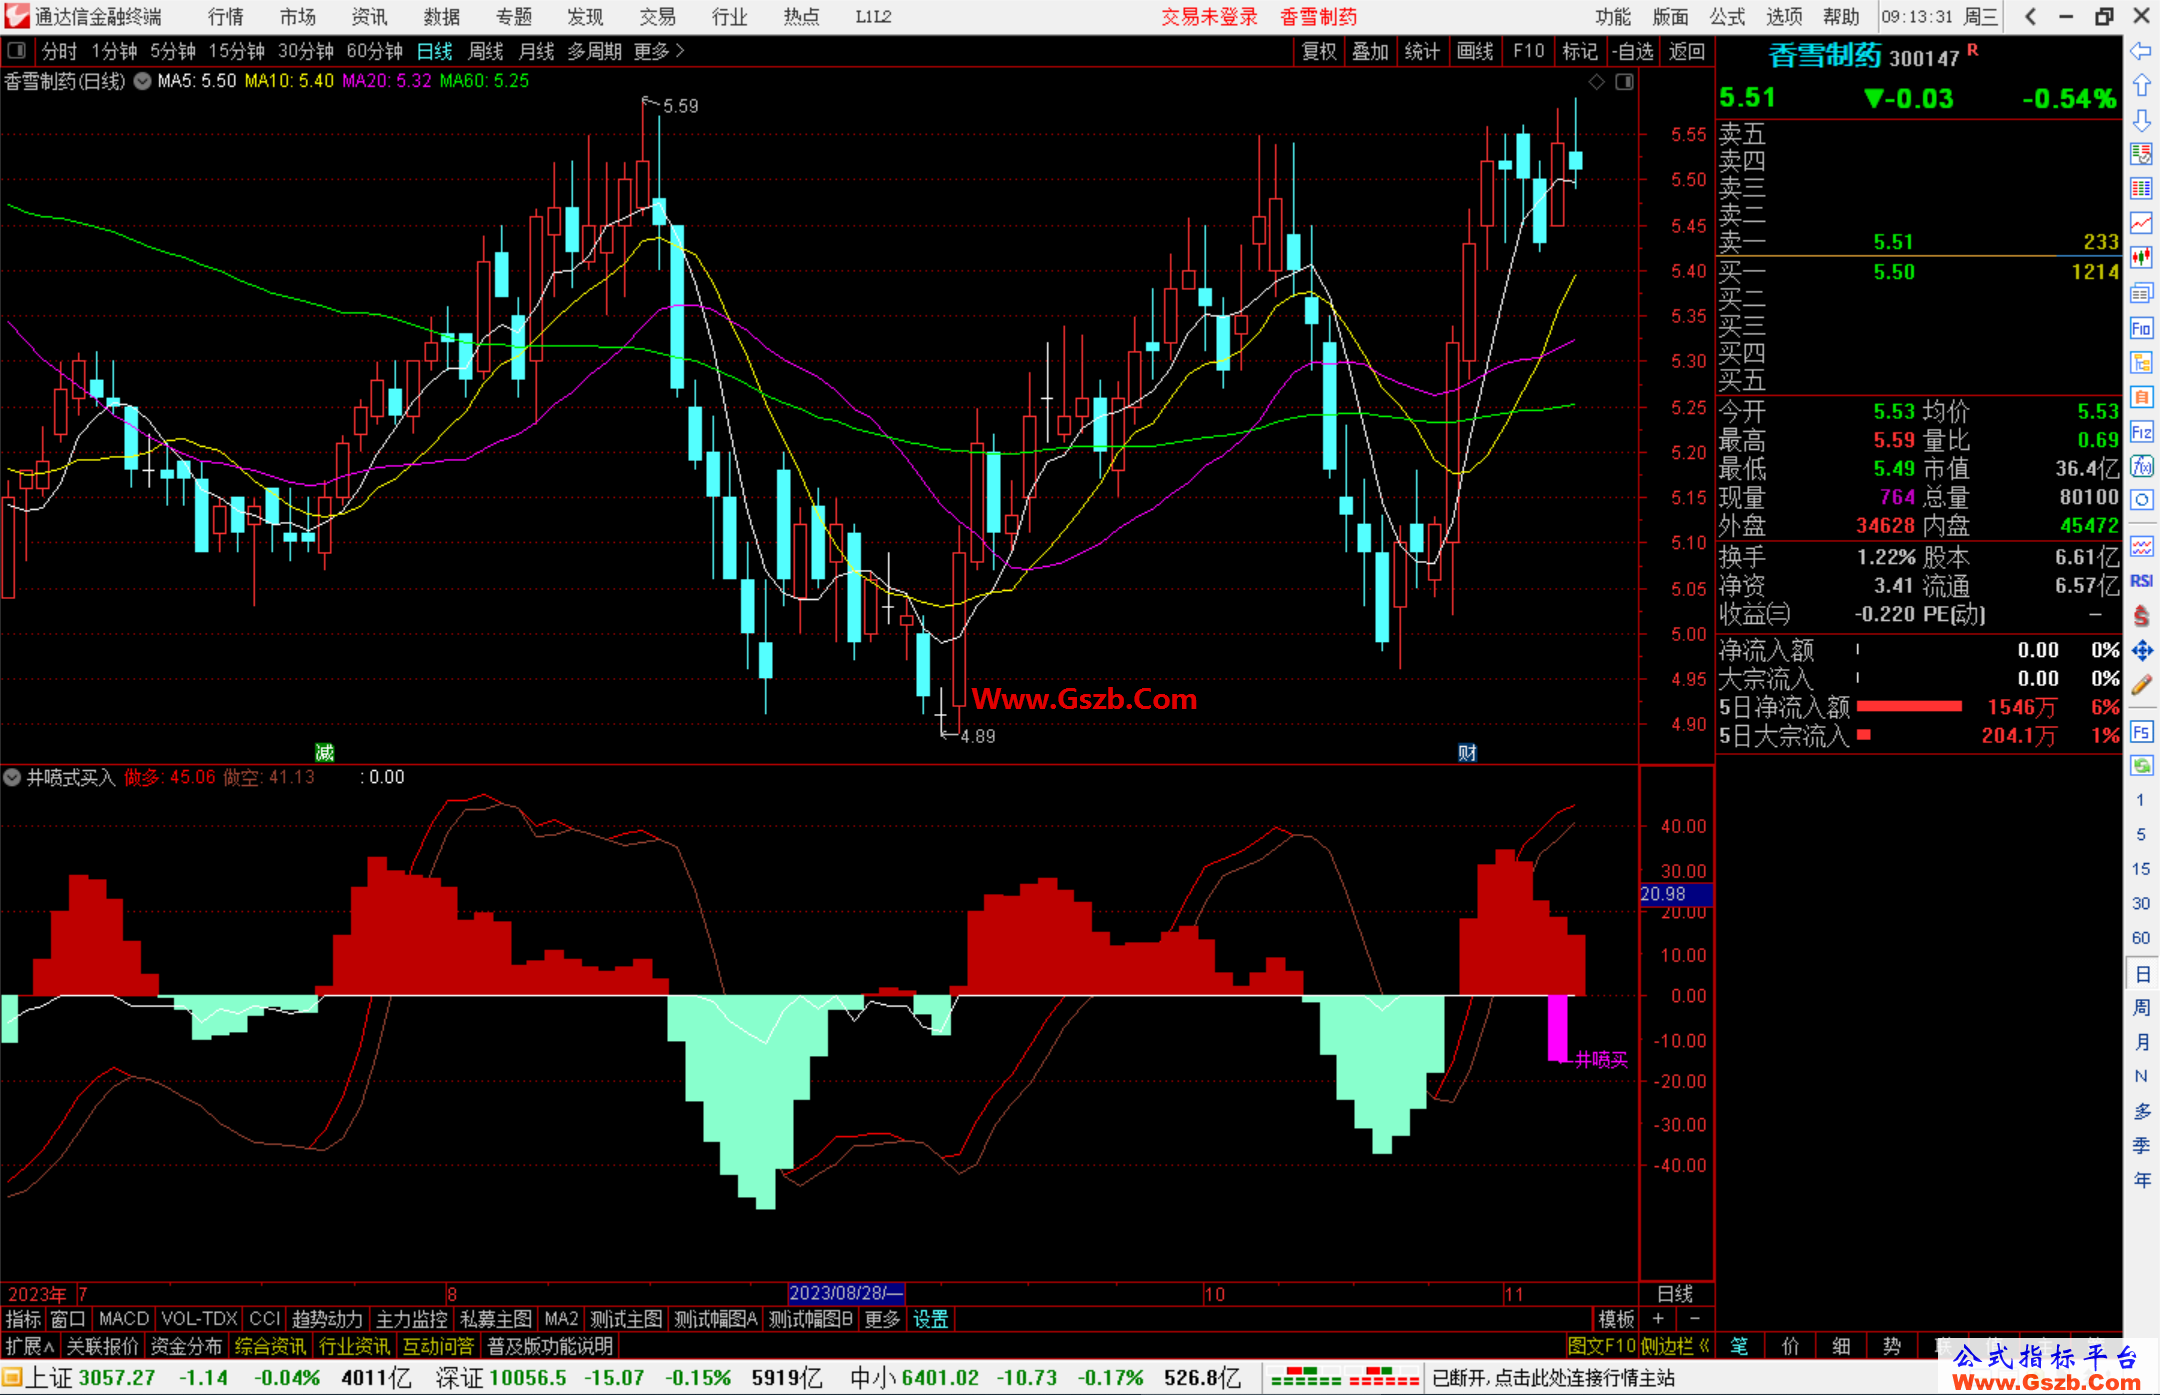Click 交易未登录 login link

(x=1209, y=17)
